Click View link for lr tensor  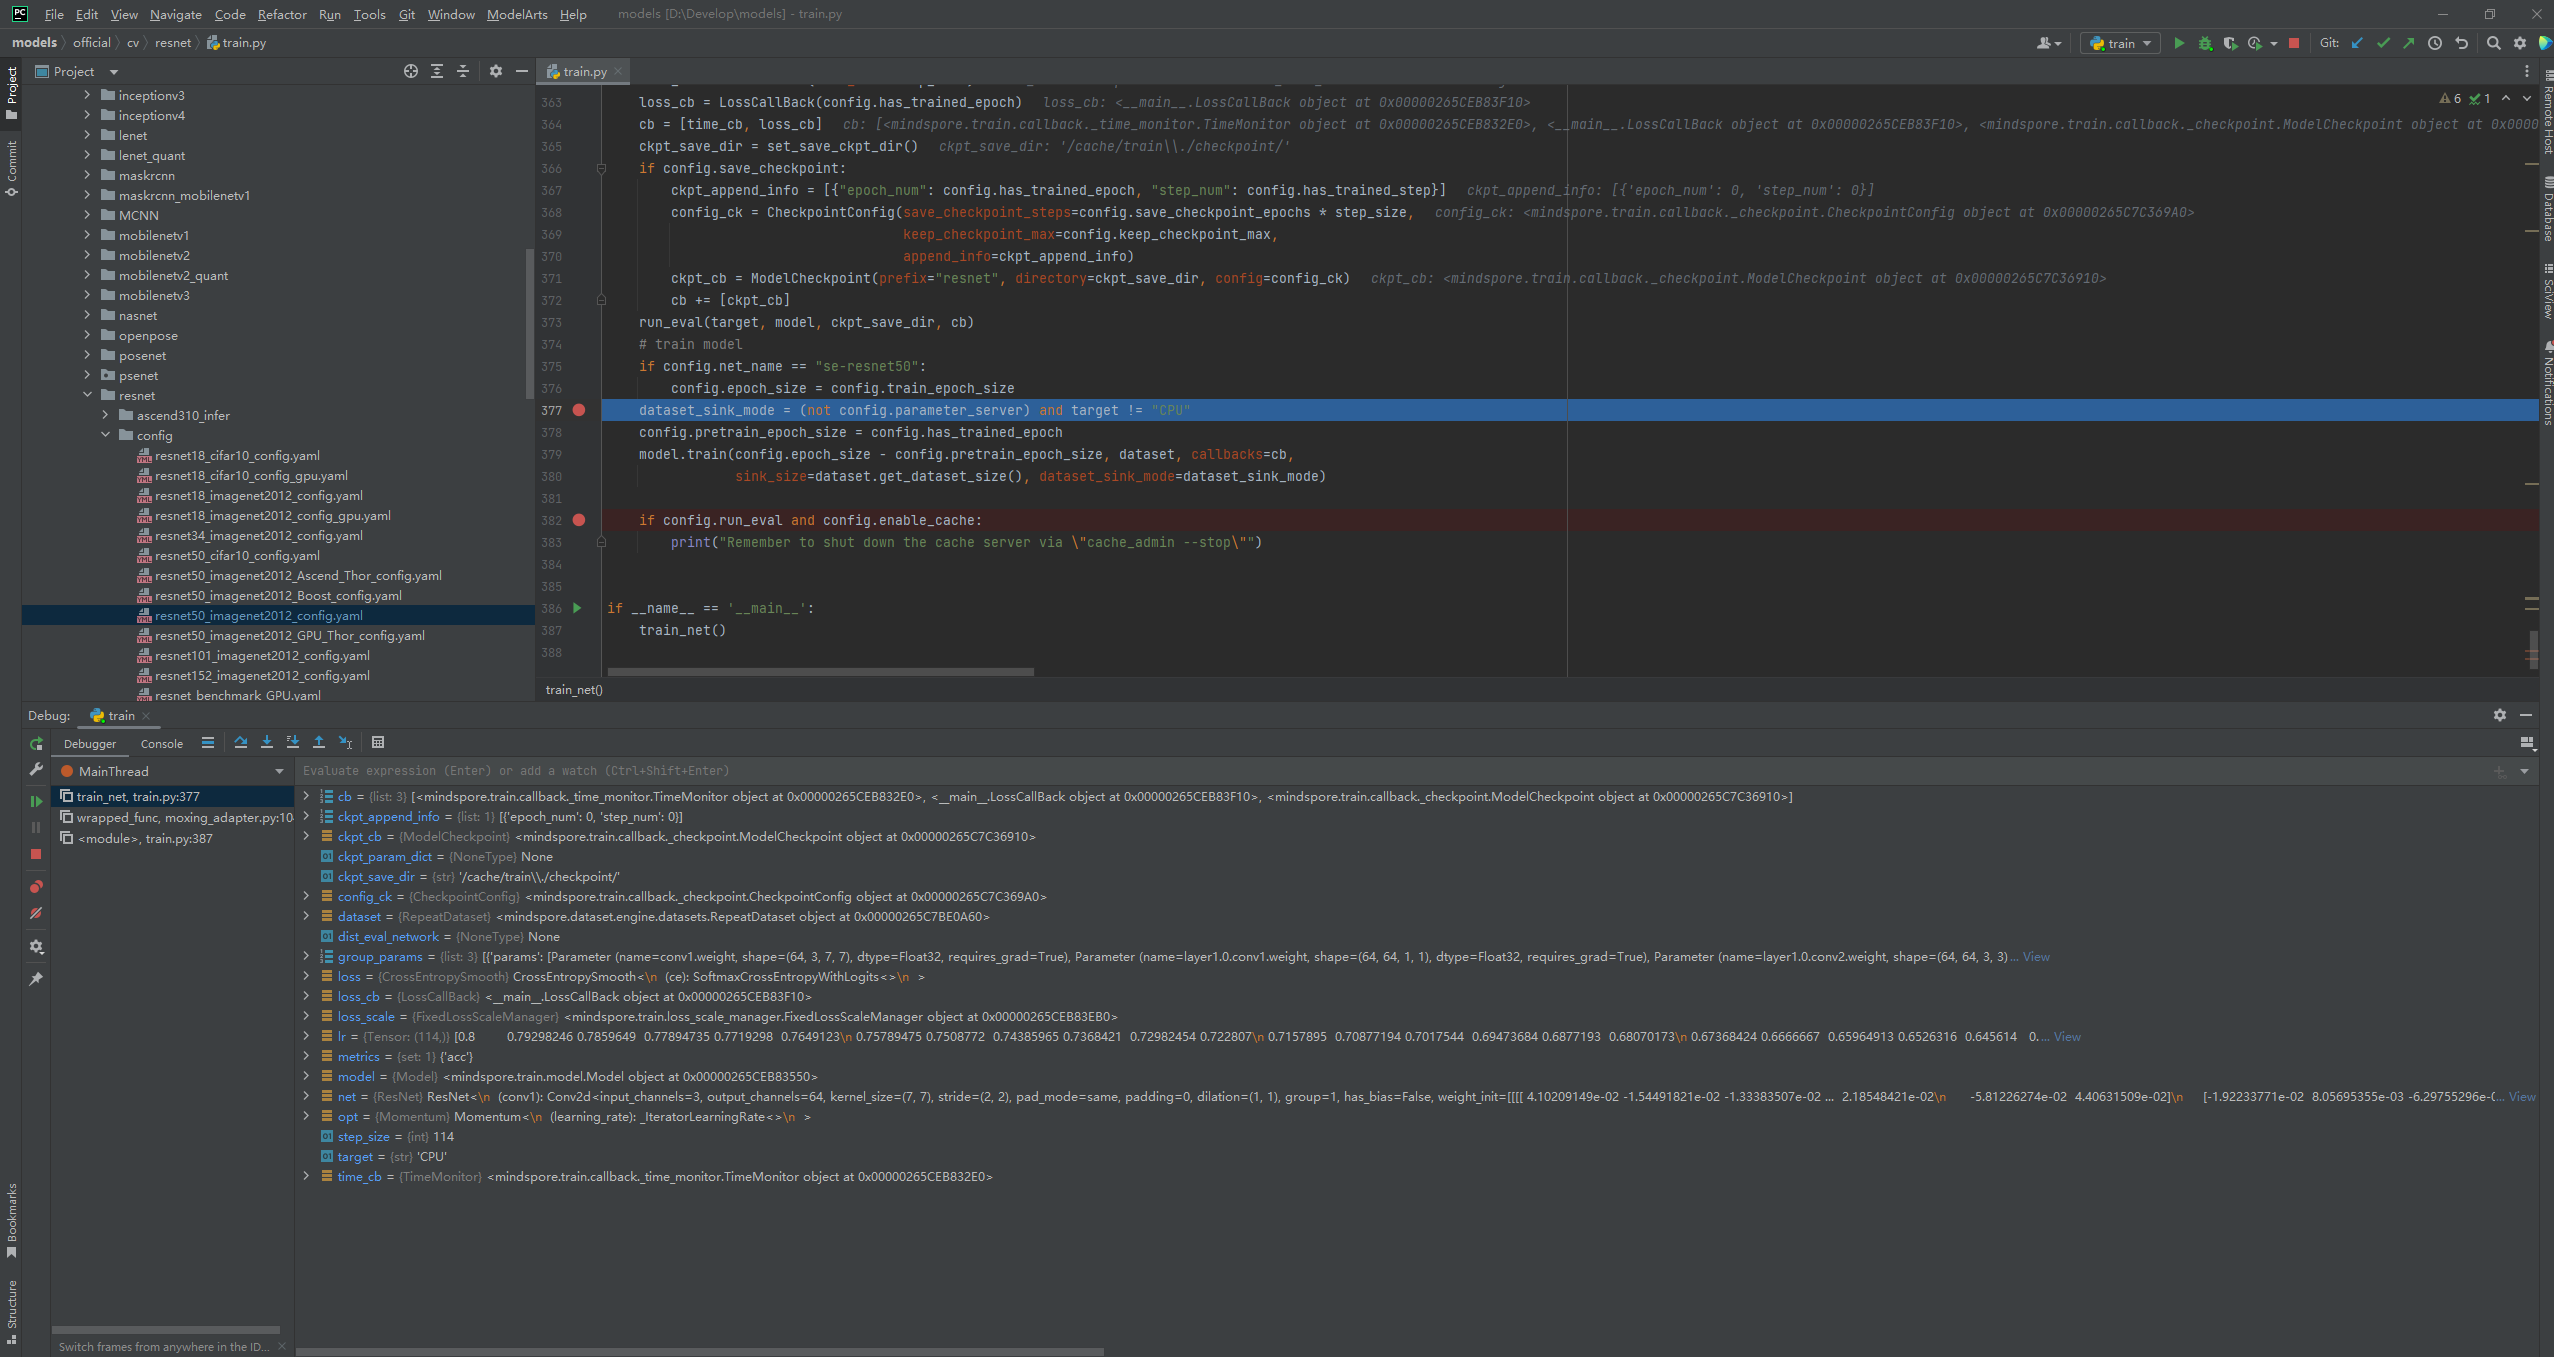(x=2067, y=1037)
